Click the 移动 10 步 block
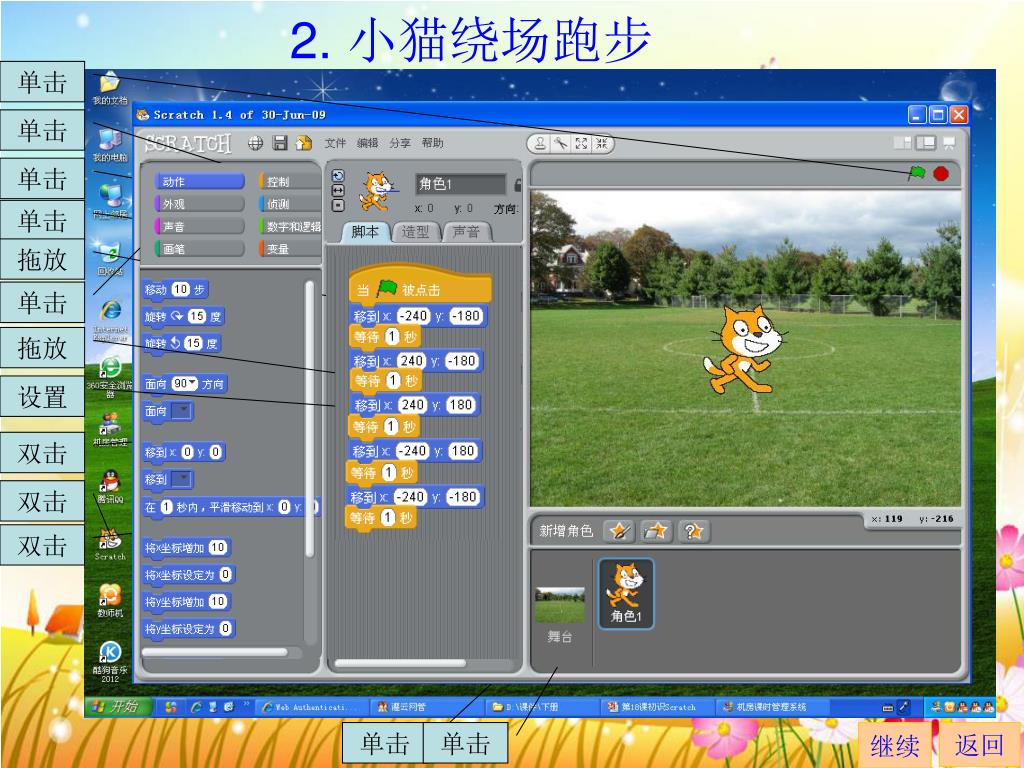This screenshot has width=1024, height=768. 175,289
